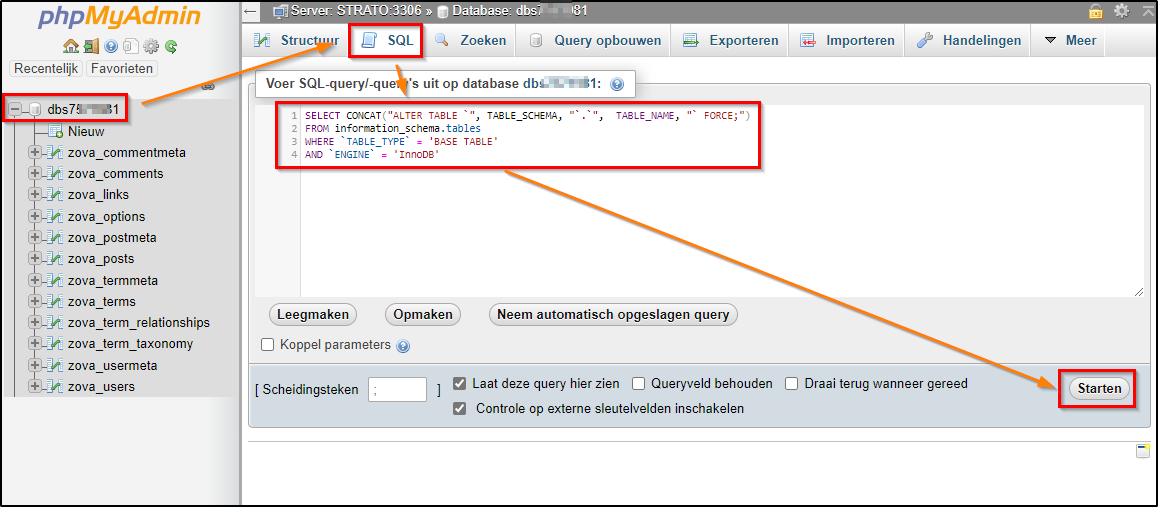The height and width of the screenshot is (507, 1158).
Task: Click the padlock icon in top right
Action: [1096, 11]
